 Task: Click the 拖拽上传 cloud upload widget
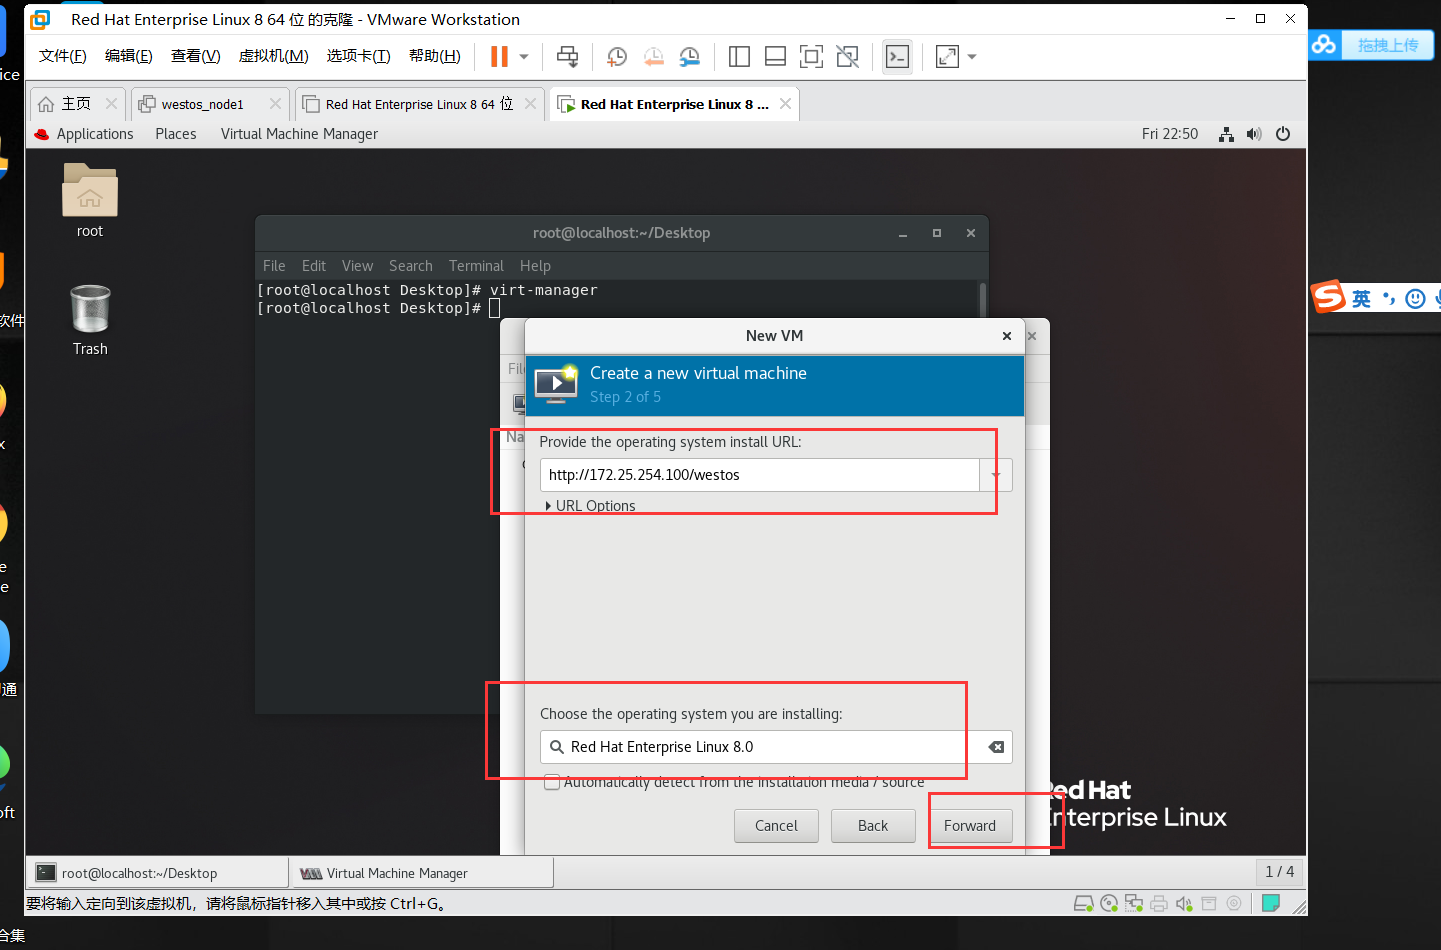tap(1371, 45)
